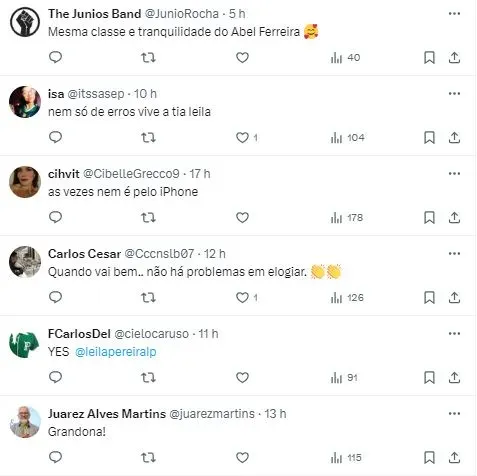Screen dimensions: 477x476
Task: Open Carlos Cesar's display name profile
Action: click(84, 254)
